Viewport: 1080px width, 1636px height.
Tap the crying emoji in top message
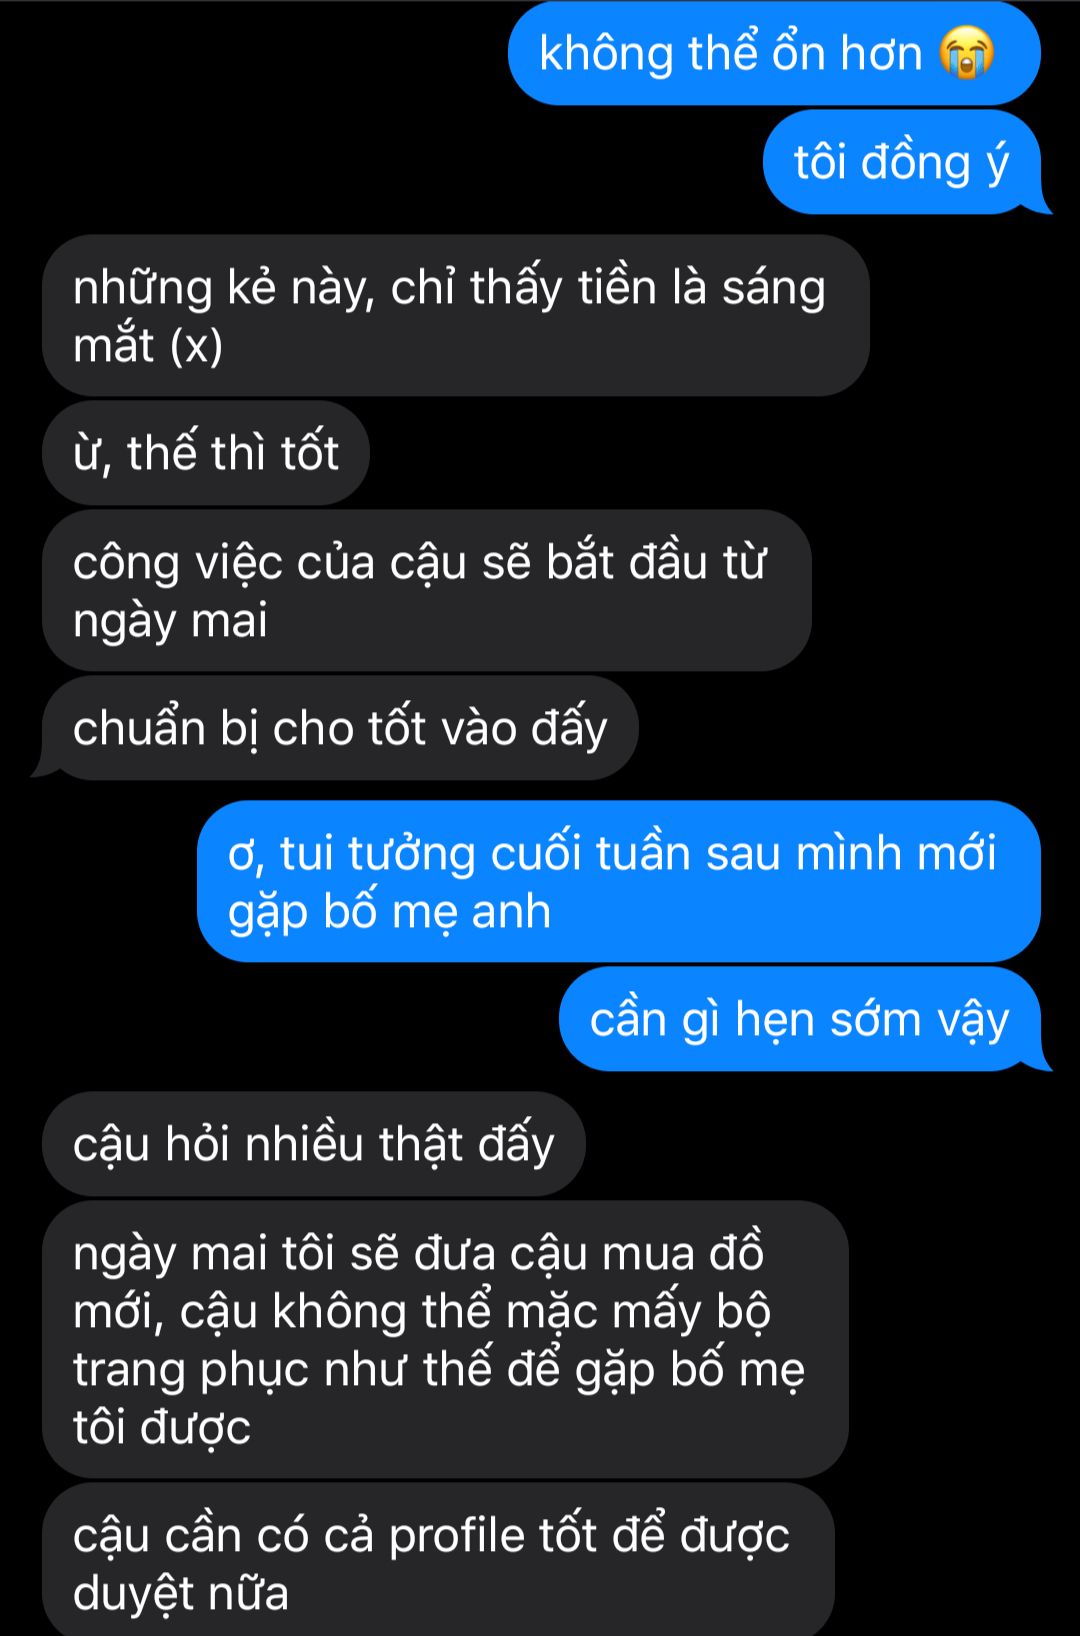966,53
